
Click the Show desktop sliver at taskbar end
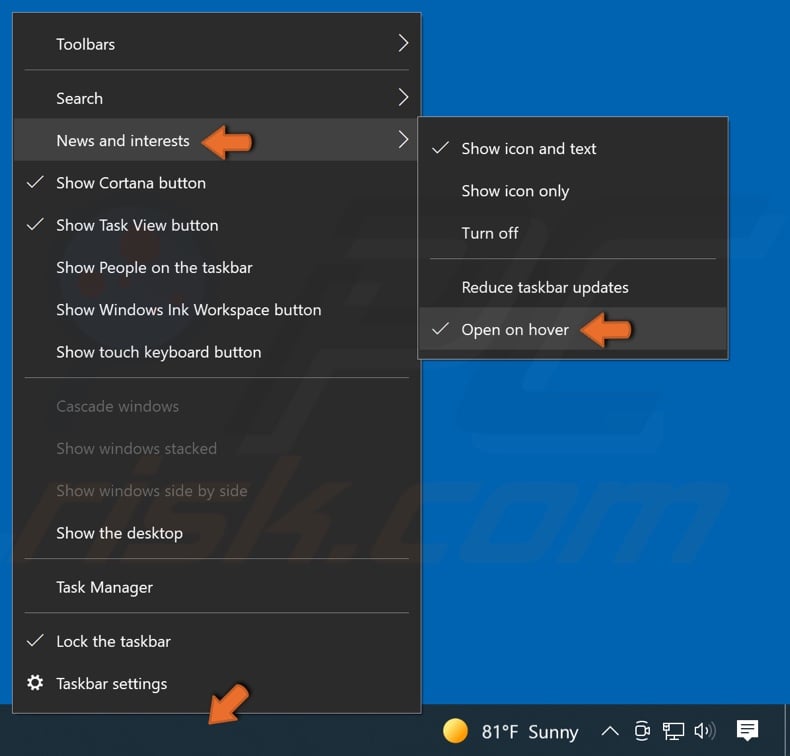[x=786, y=730]
